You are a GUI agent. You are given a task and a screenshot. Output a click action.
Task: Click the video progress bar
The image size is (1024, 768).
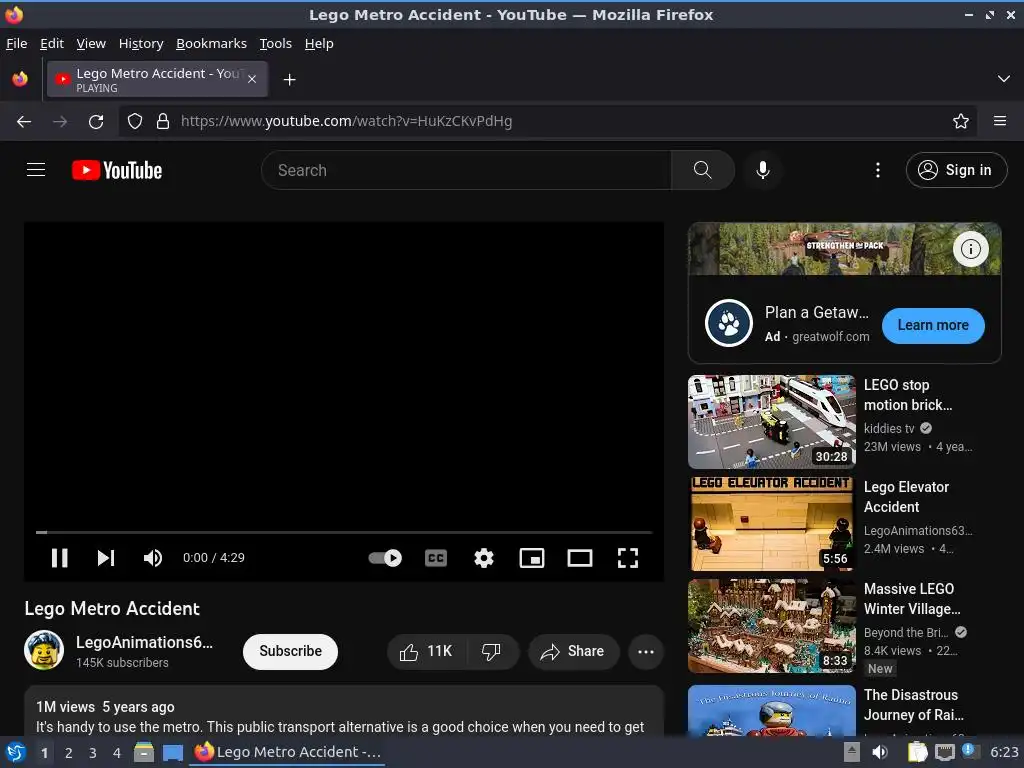point(344,532)
